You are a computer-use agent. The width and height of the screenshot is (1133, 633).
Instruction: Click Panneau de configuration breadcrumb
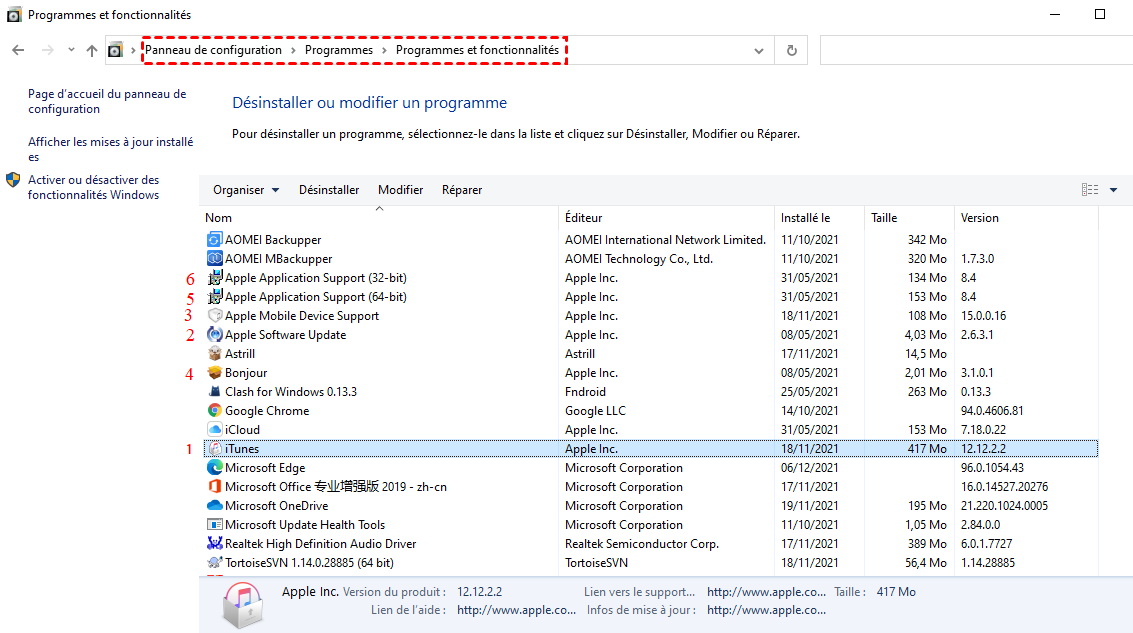tap(213, 50)
